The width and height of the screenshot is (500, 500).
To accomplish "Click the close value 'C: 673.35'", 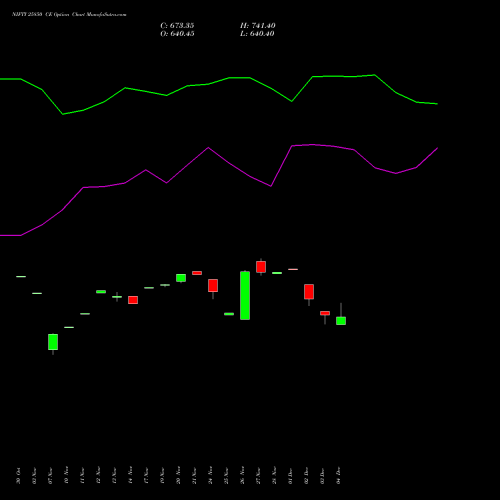I will (177, 26).
